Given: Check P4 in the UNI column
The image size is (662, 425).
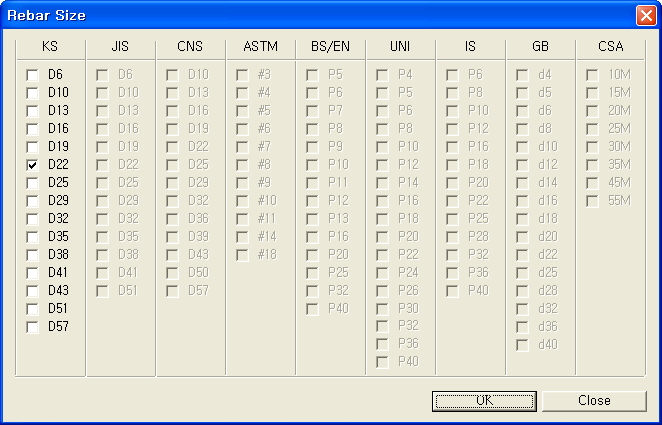Looking at the screenshot, I should coord(382,76).
